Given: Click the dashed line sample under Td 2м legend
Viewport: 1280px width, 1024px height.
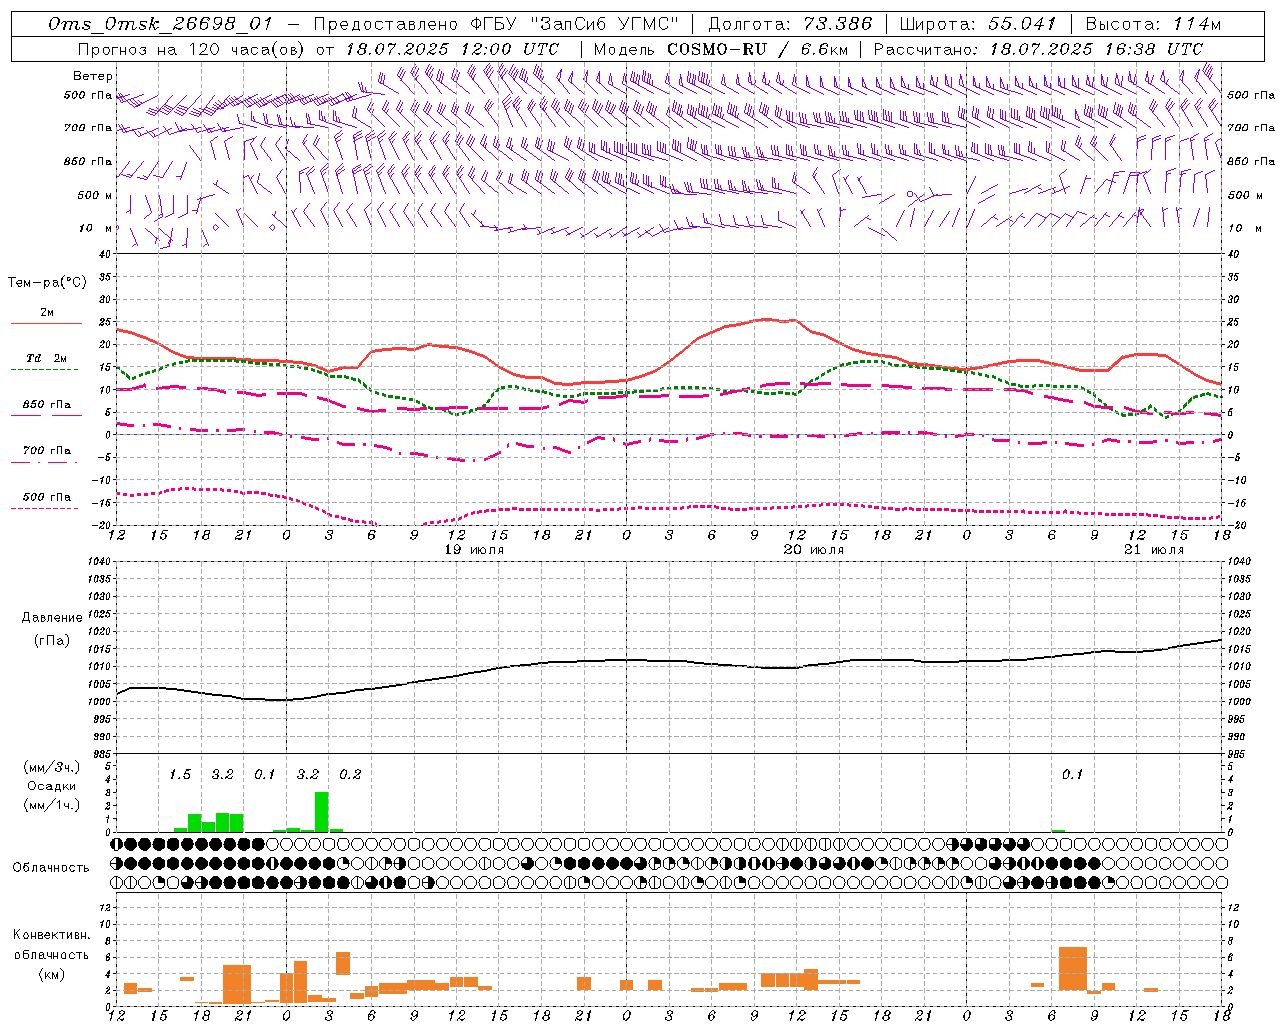Looking at the screenshot, I should point(46,370).
